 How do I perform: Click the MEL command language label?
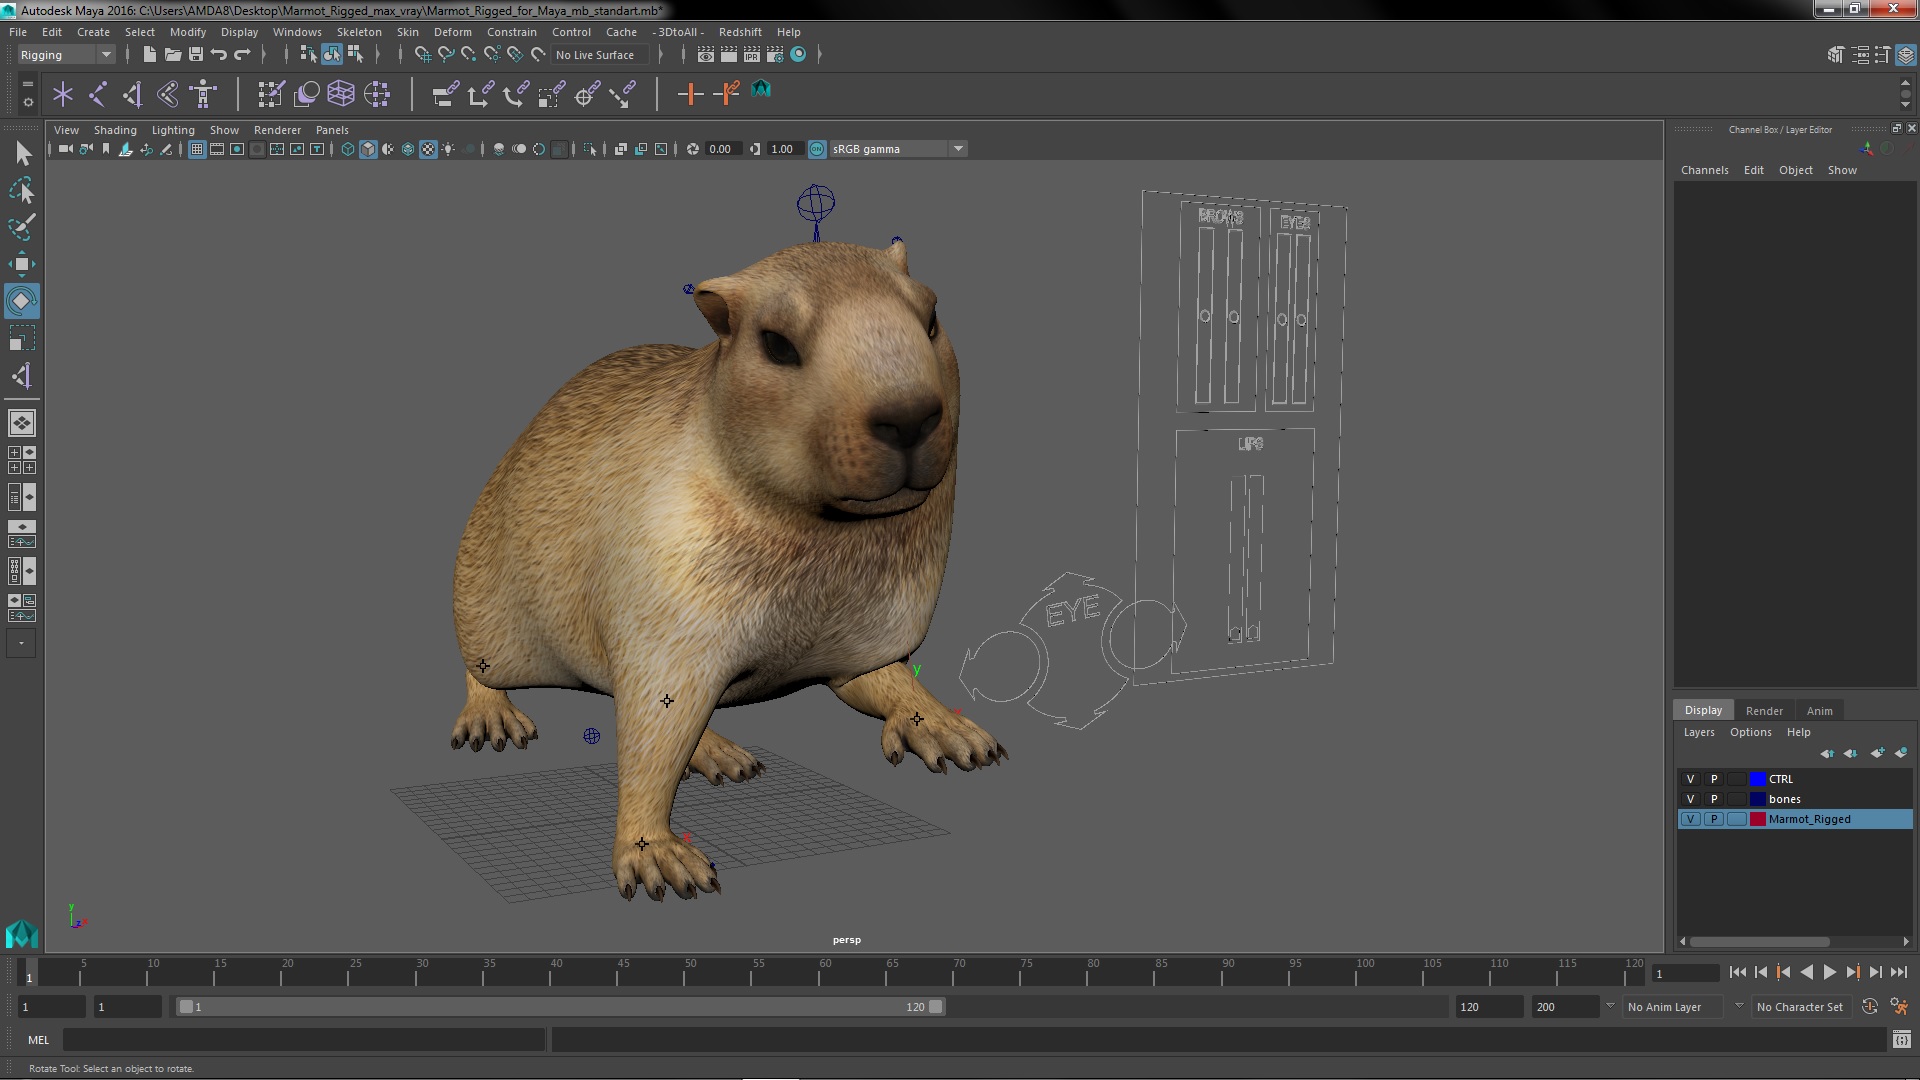(38, 1040)
